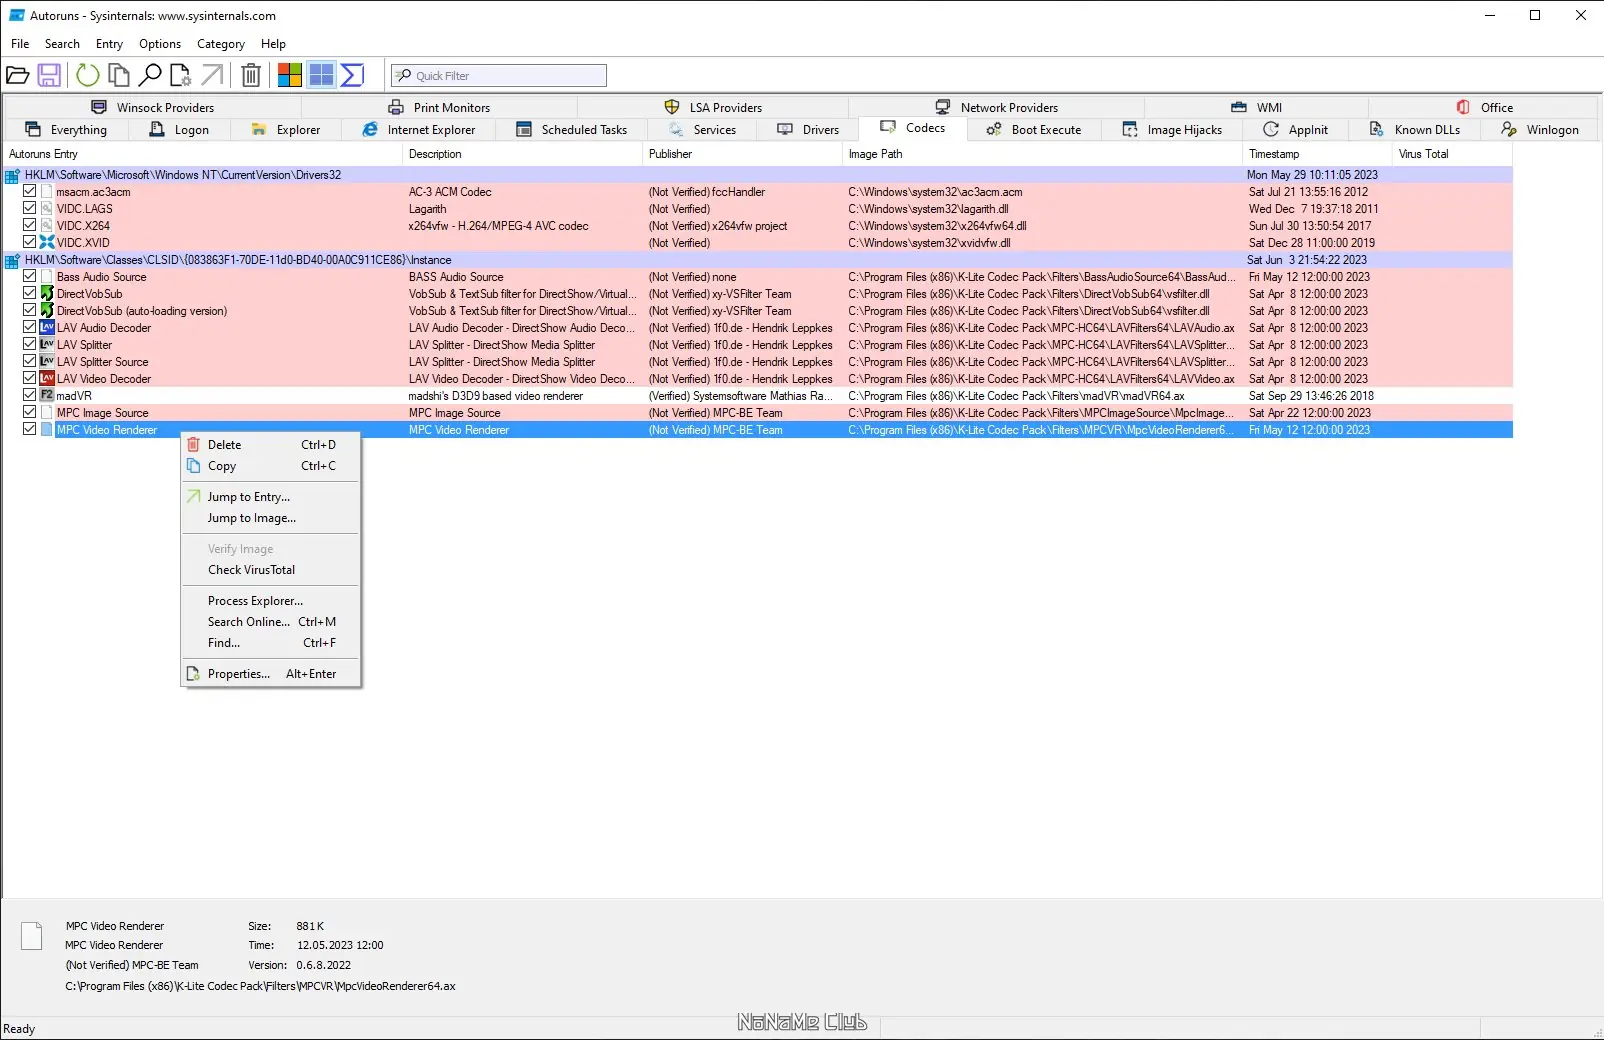The height and width of the screenshot is (1040, 1604).
Task: Click the blue Sigma toolbar icon
Action: 352,75
